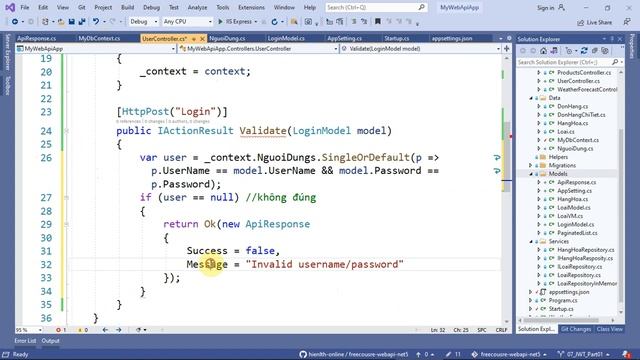Viewport: 640px width, 360px height.
Task: Open the File menu
Action: point(25,7)
